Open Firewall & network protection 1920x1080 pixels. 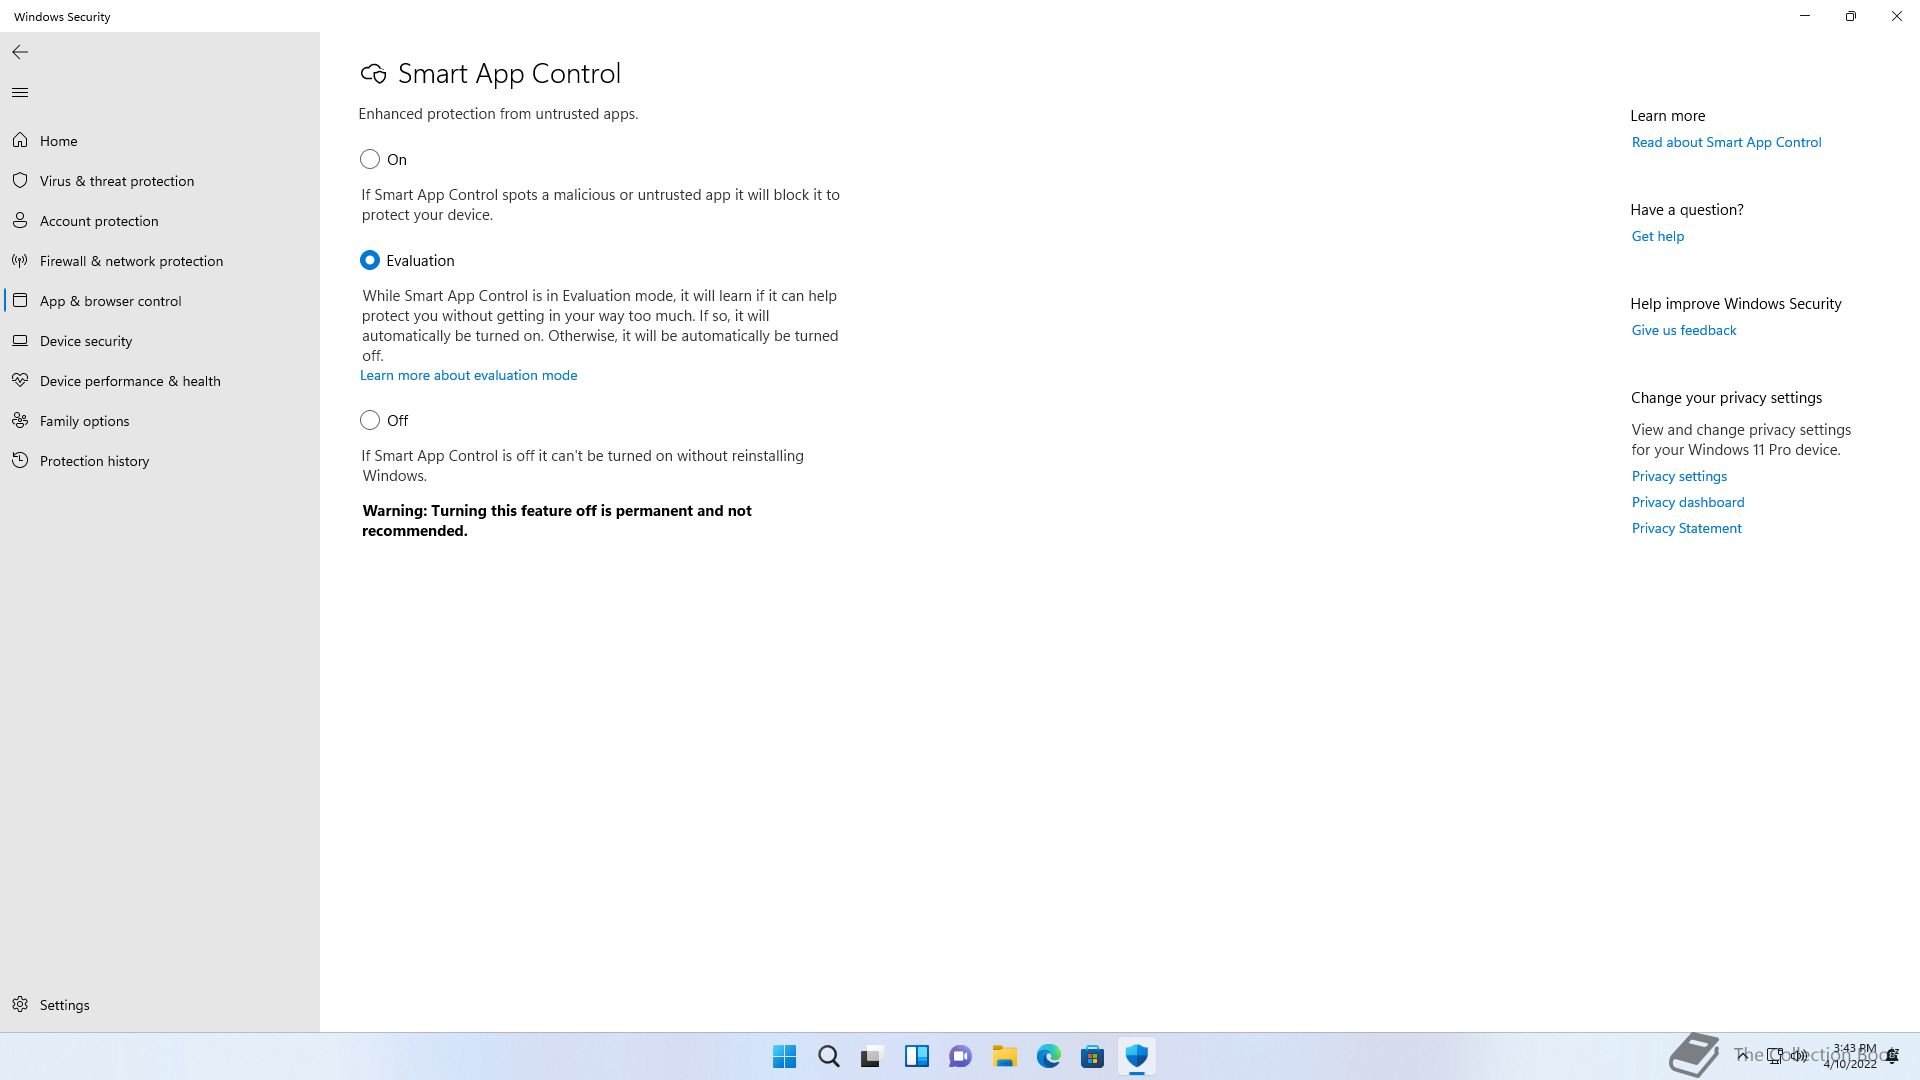click(x=160, y=261)
